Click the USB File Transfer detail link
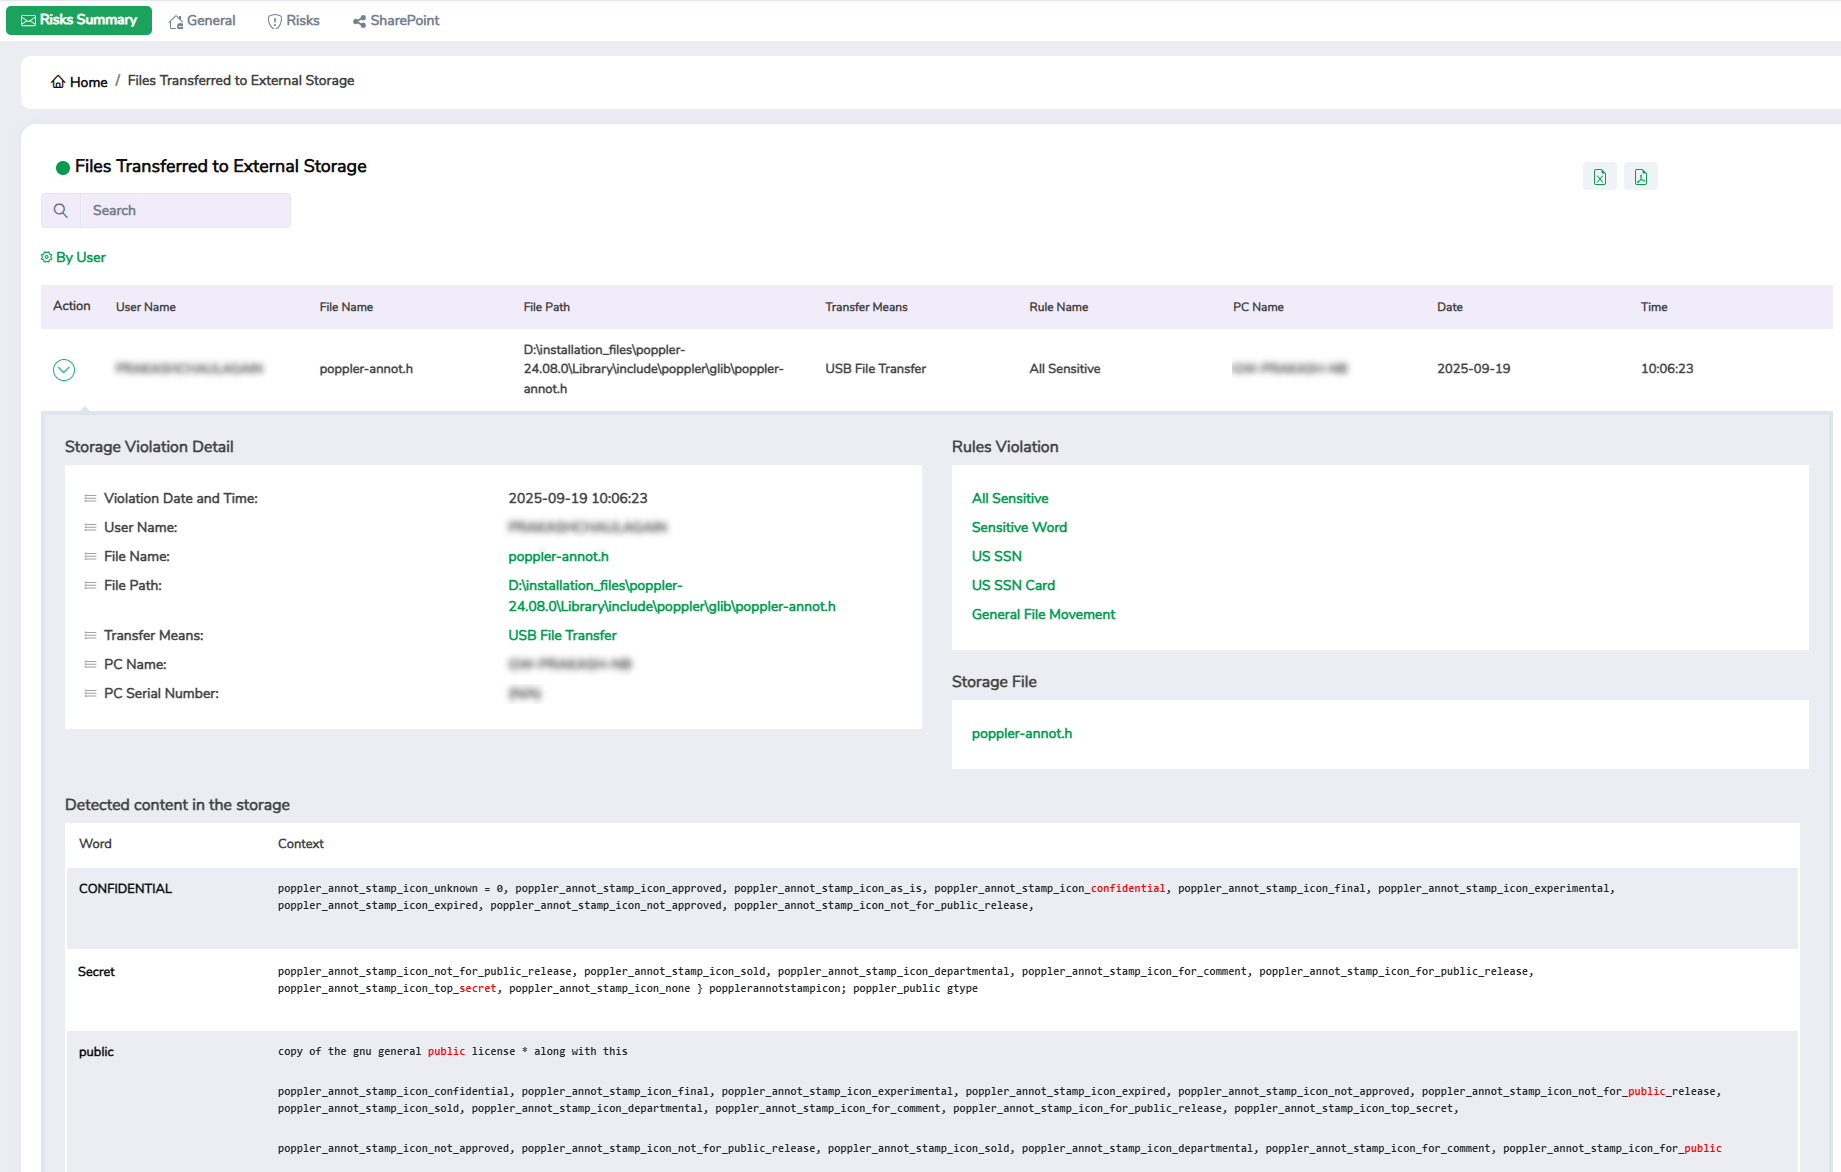 click(x=562, y=635)
